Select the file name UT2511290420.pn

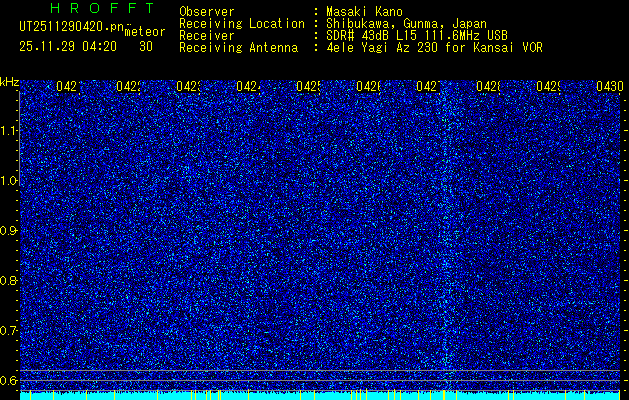[71, 27]
